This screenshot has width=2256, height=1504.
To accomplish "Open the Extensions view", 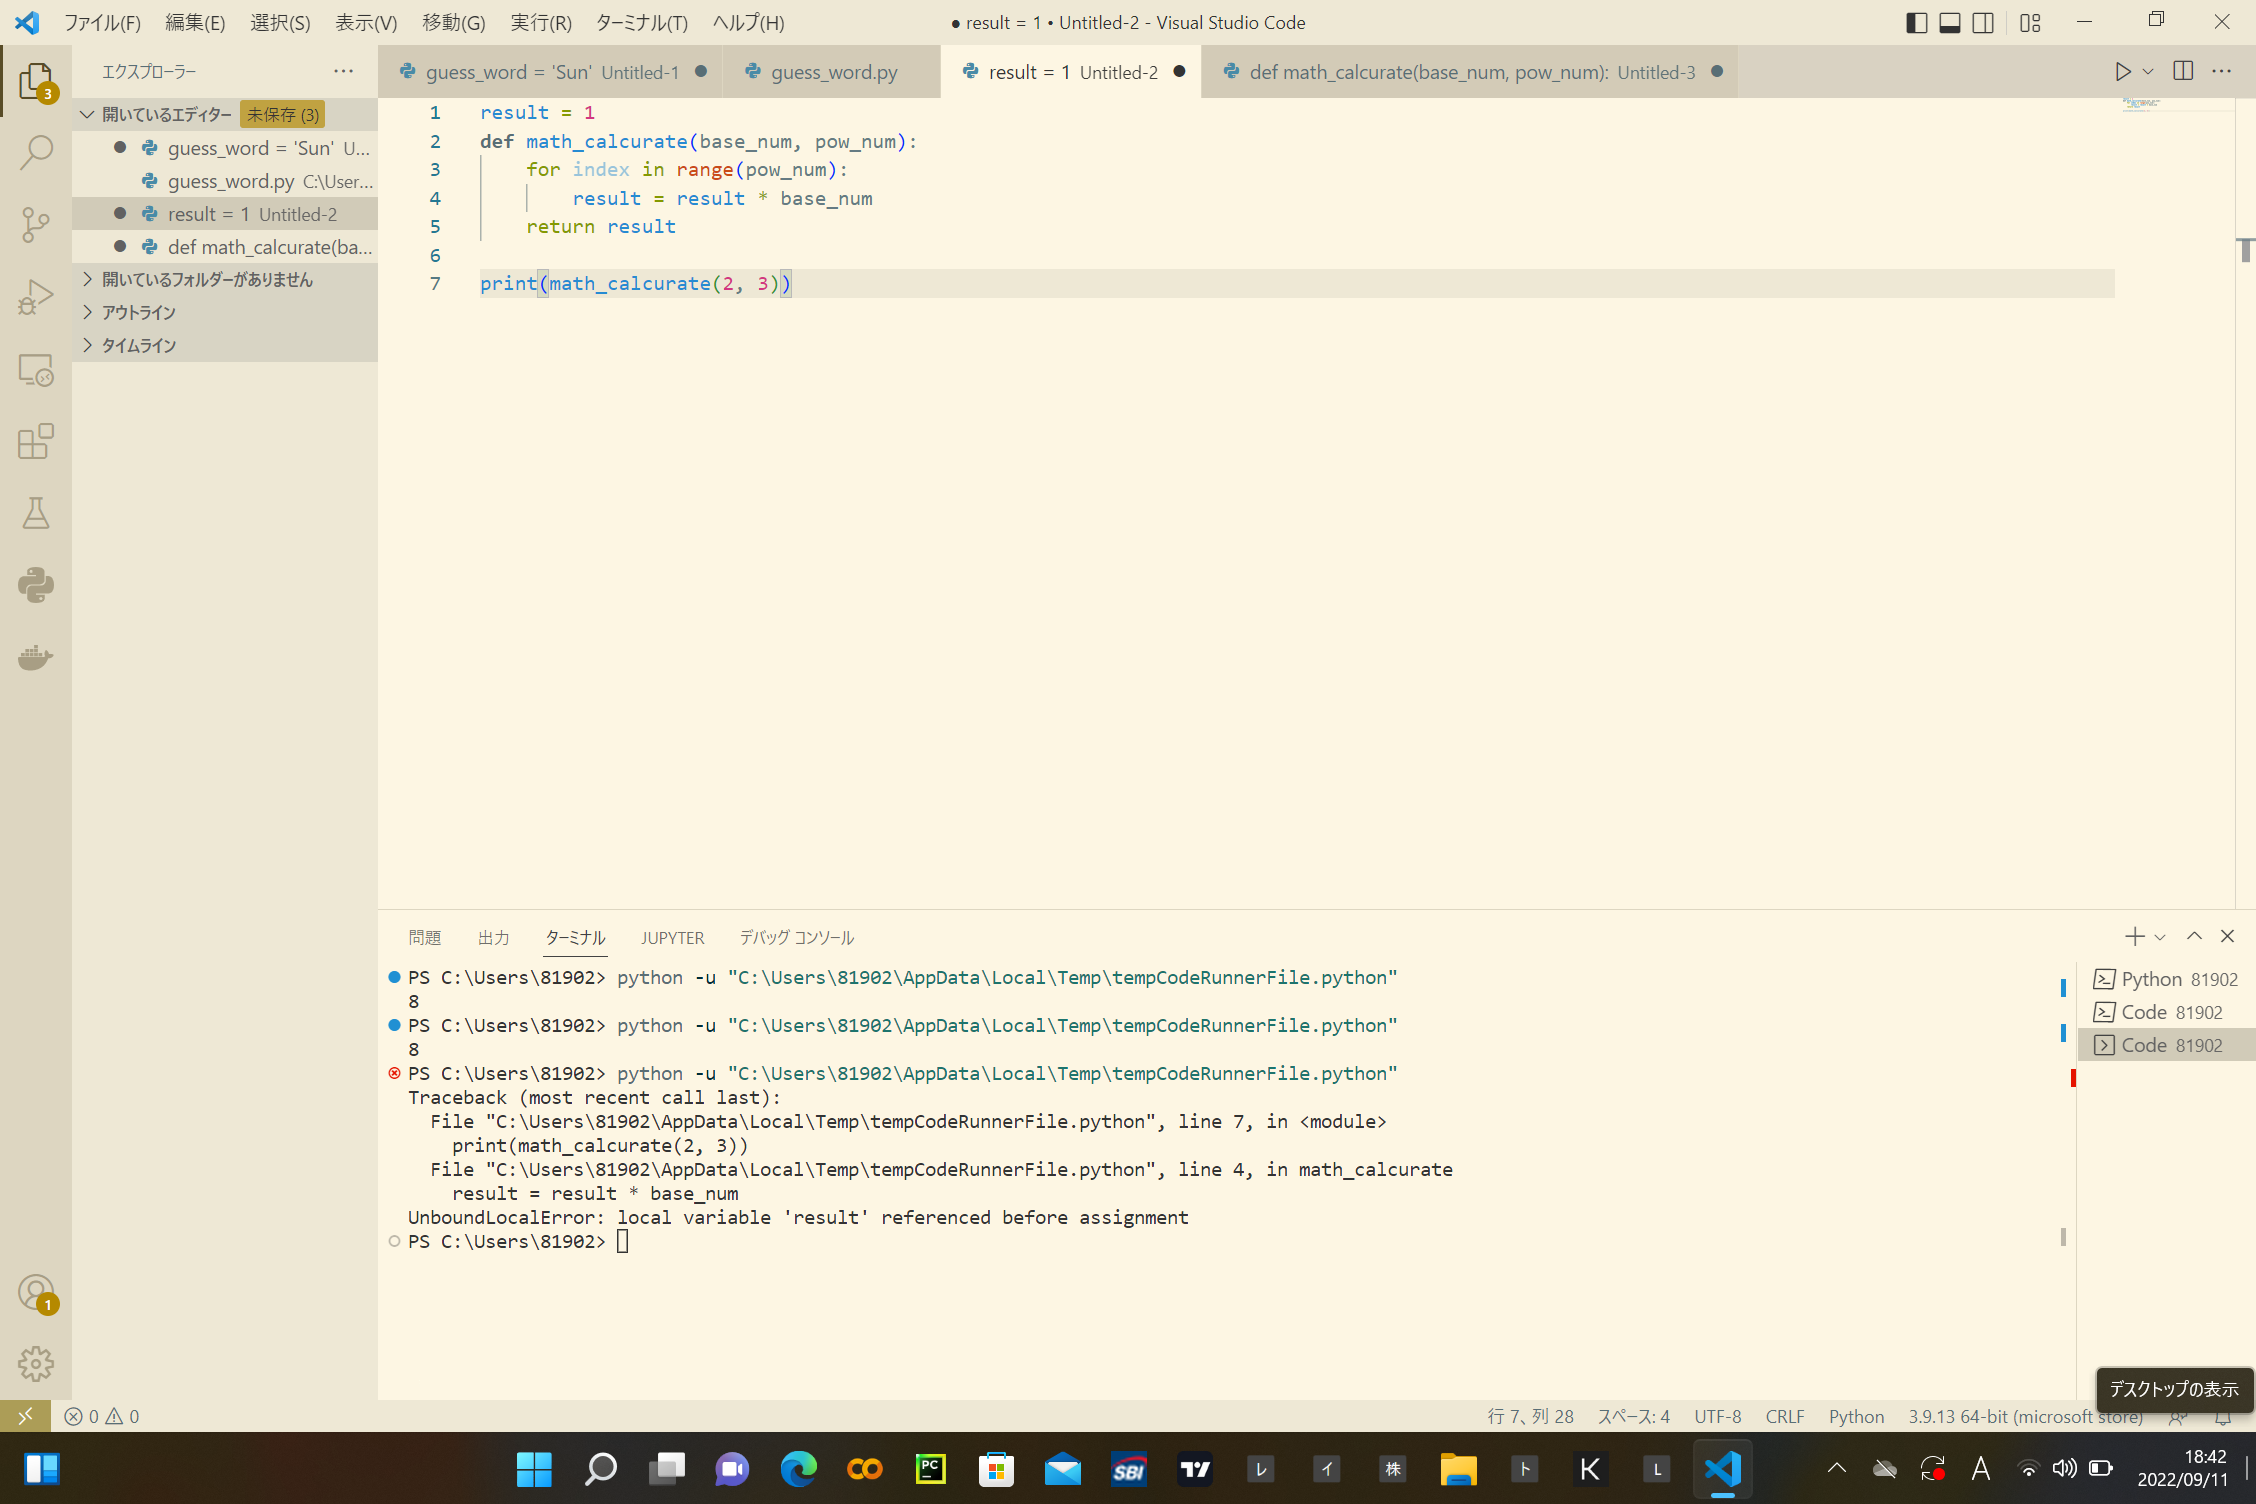I will pos(36,441).
